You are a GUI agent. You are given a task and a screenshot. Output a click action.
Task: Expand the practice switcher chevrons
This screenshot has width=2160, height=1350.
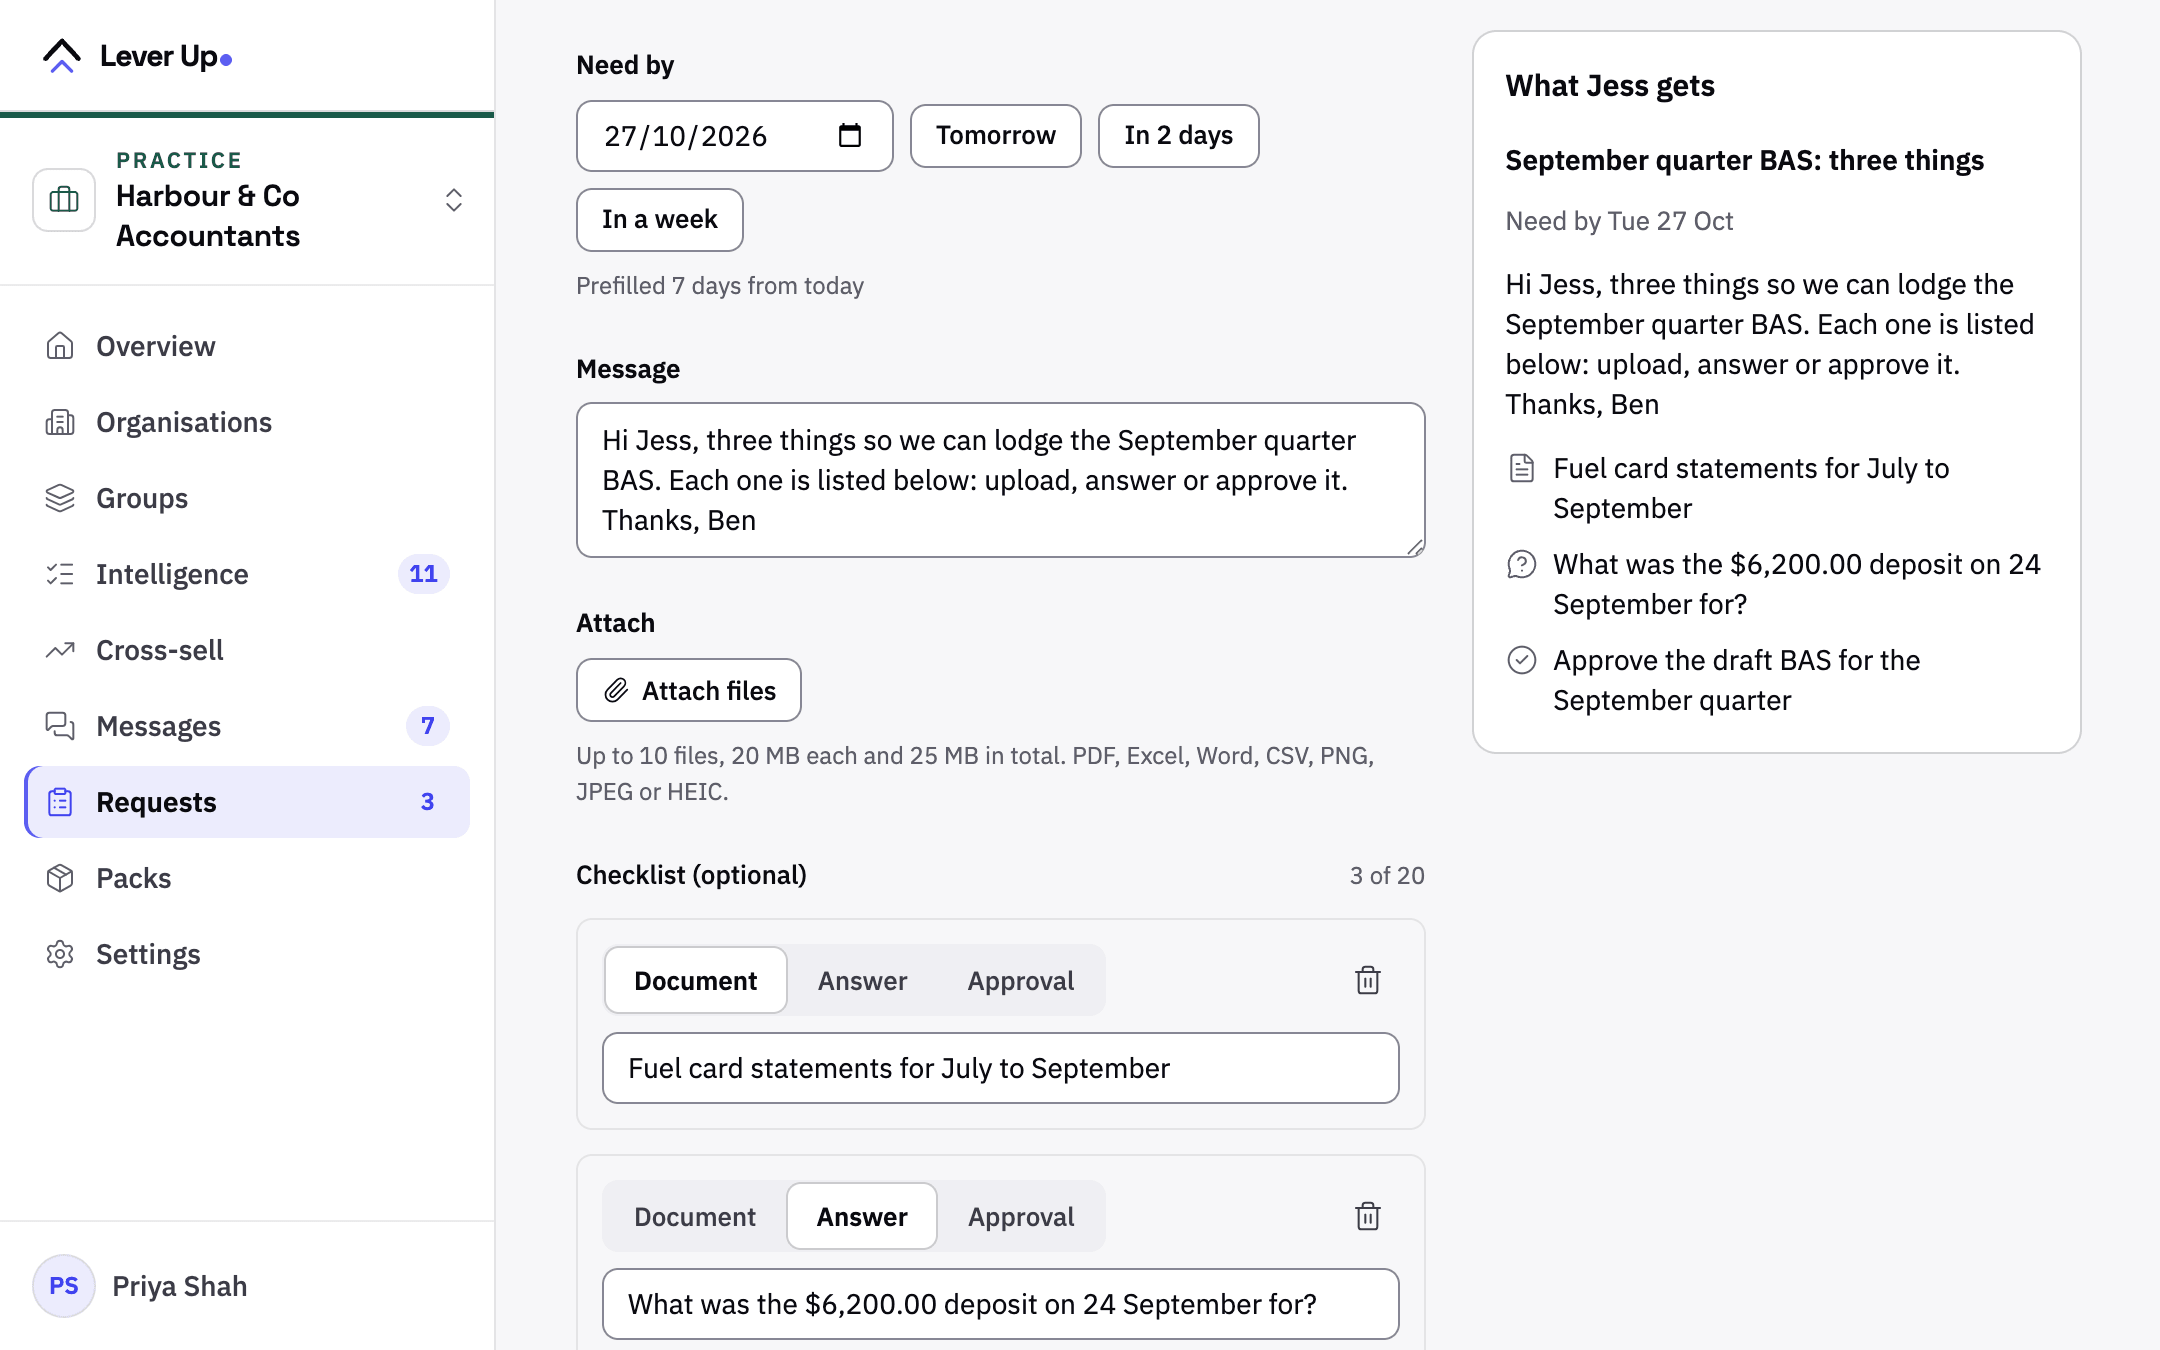tap(453, 200)
